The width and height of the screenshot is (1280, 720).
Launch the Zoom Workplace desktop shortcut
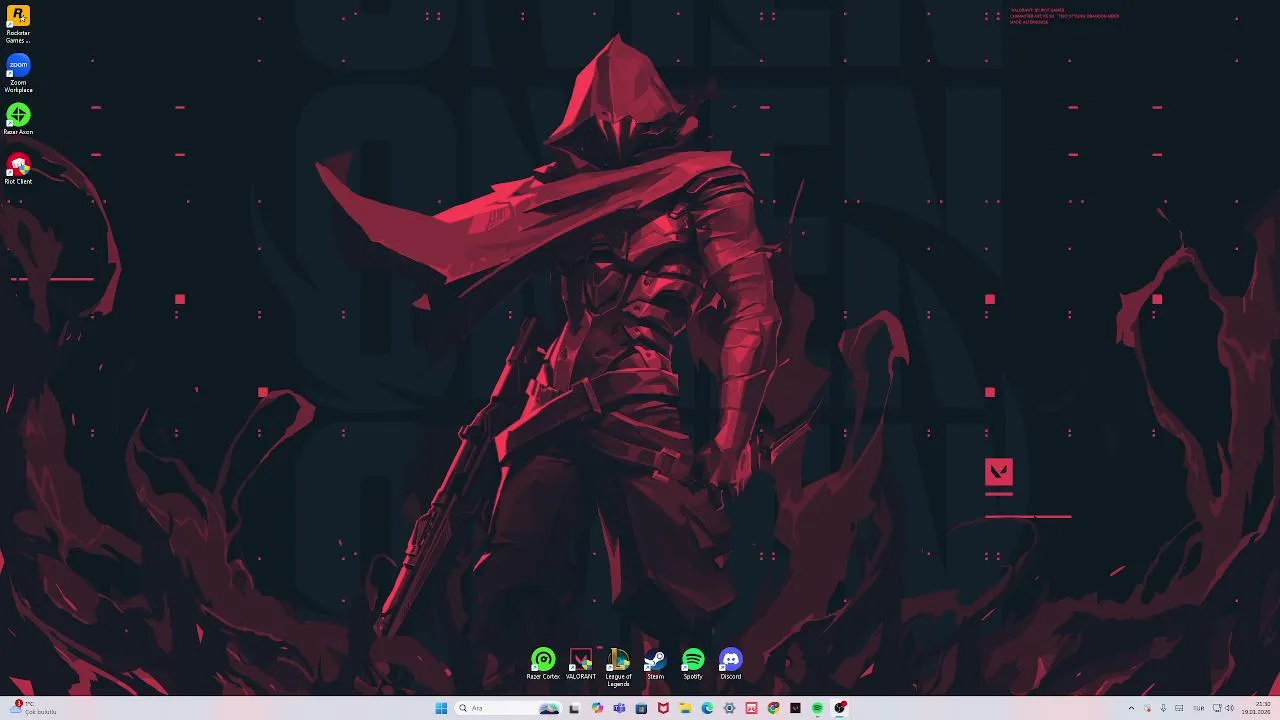(18, 75)
